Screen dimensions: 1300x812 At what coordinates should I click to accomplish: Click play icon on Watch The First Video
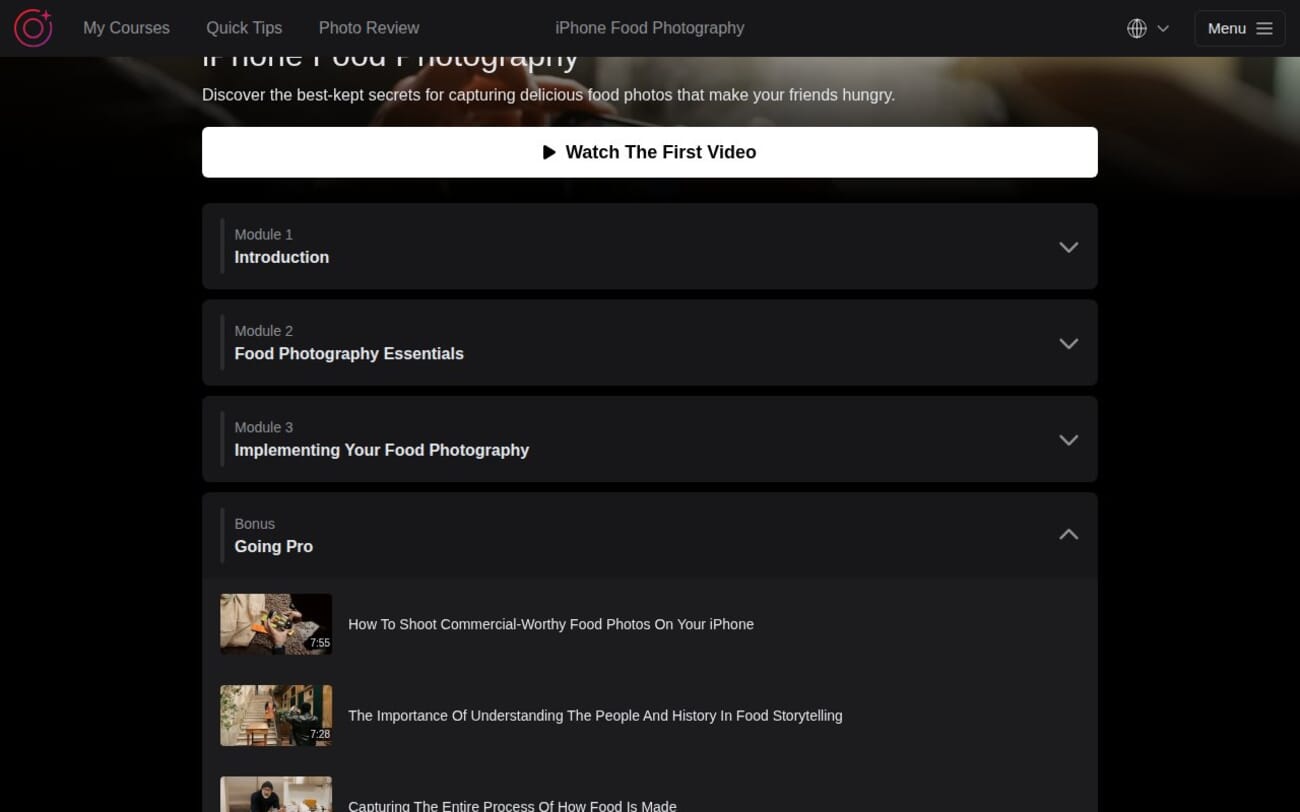[549, 152]
